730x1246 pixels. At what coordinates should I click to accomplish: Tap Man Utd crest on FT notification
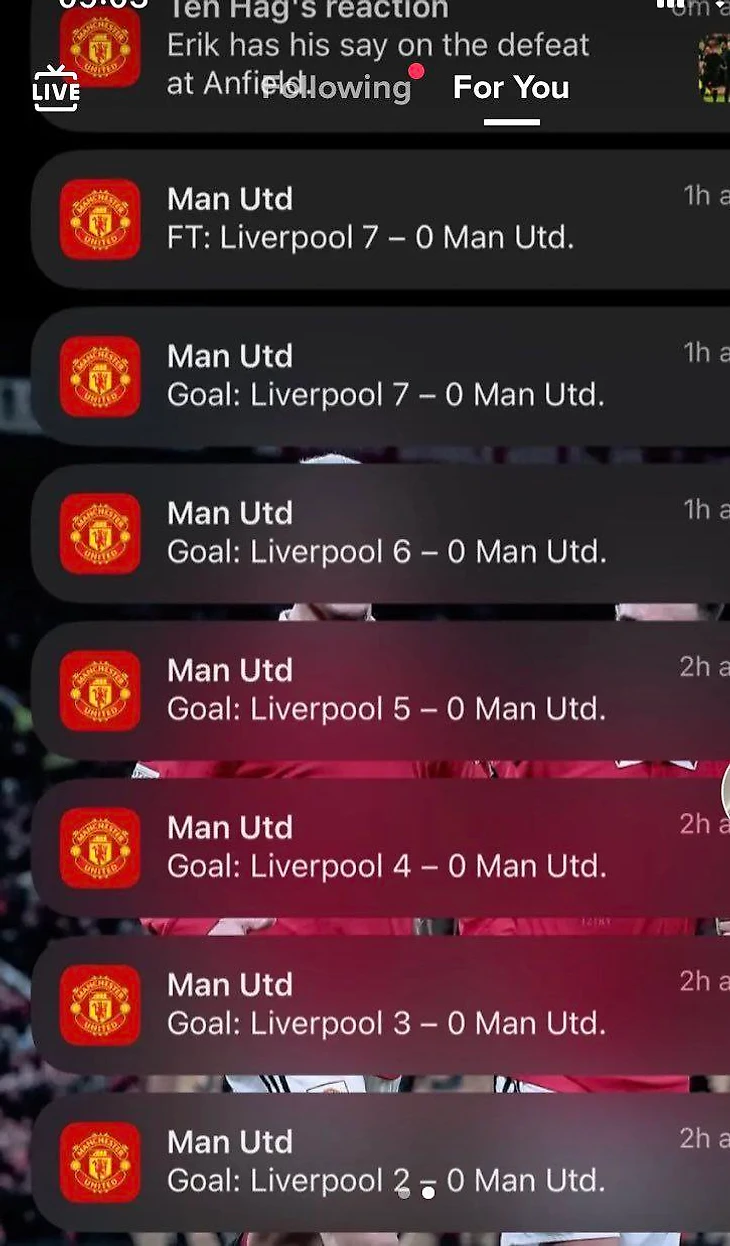(100, 219)
